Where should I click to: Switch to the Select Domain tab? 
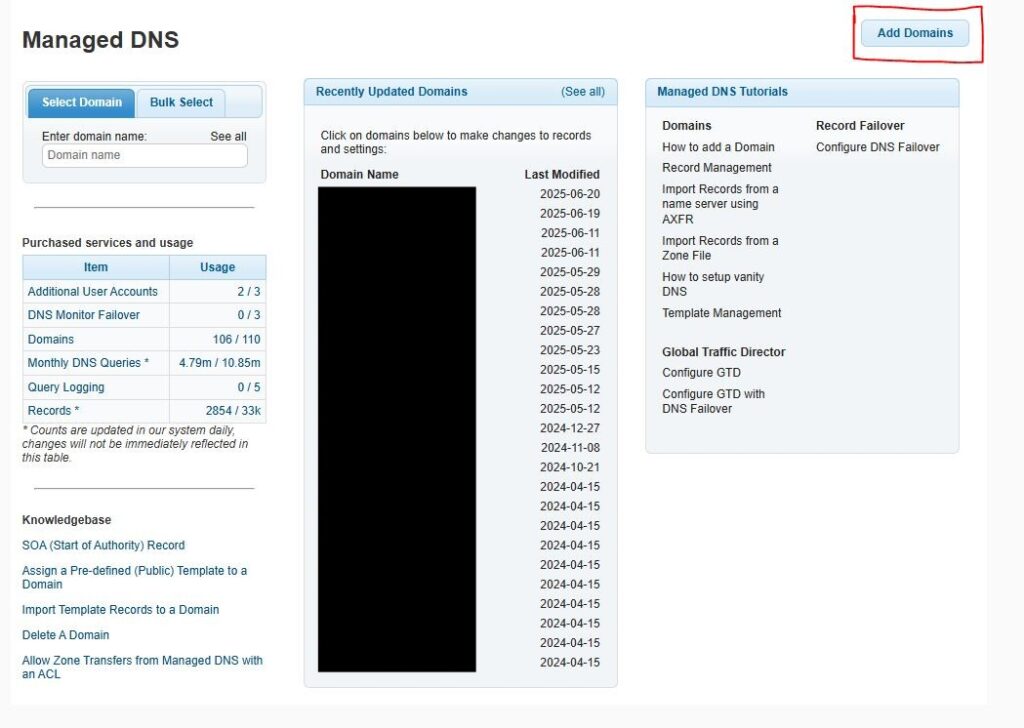(x=82, y=103)
